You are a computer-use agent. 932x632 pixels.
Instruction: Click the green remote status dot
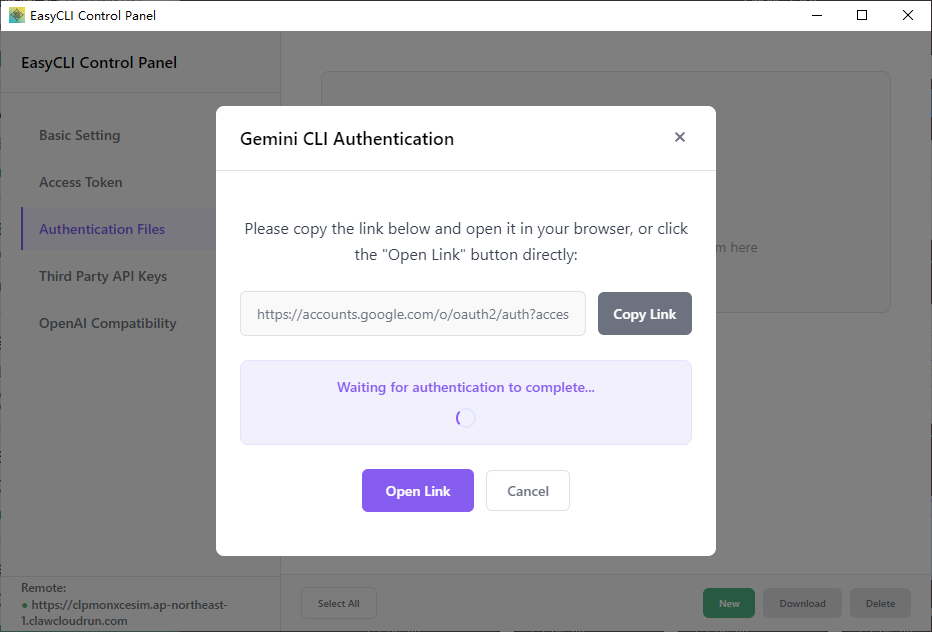coord(25,606)
